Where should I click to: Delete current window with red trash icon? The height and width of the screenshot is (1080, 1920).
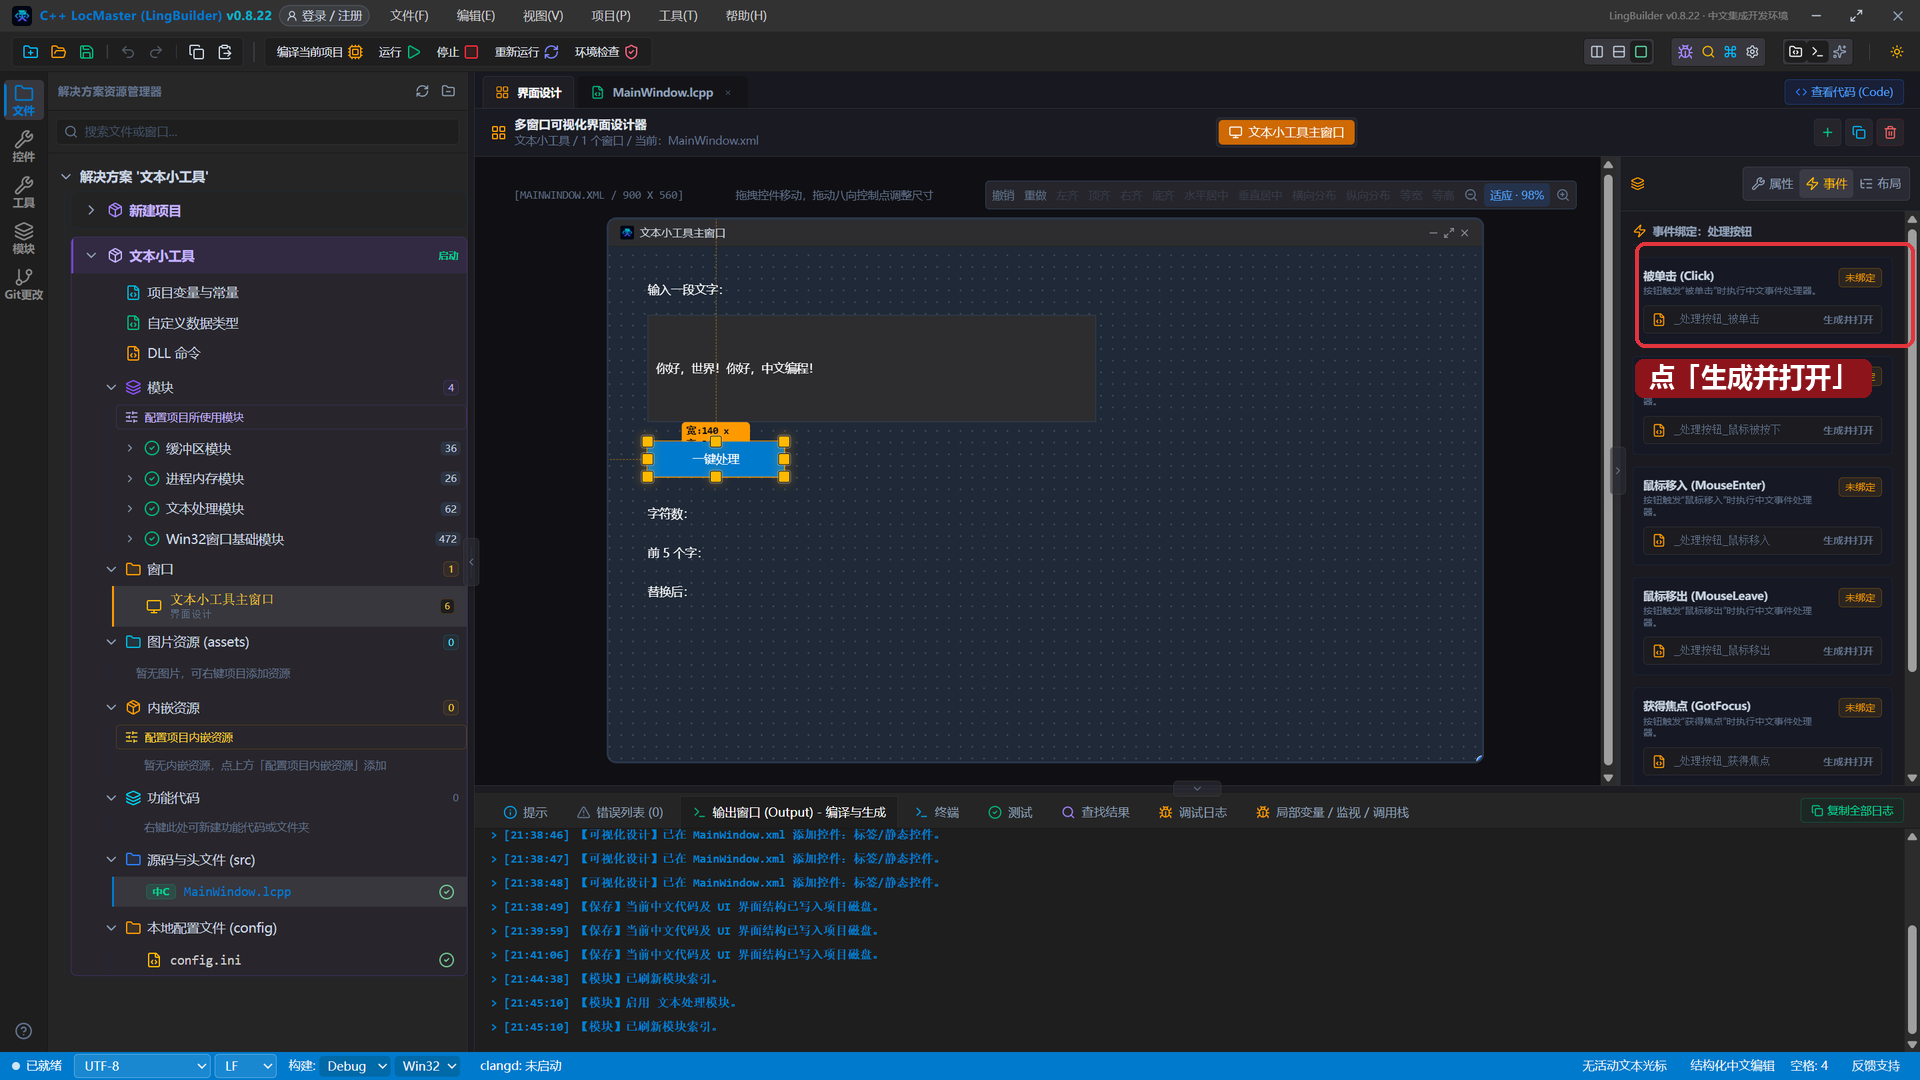point(1890,132)
